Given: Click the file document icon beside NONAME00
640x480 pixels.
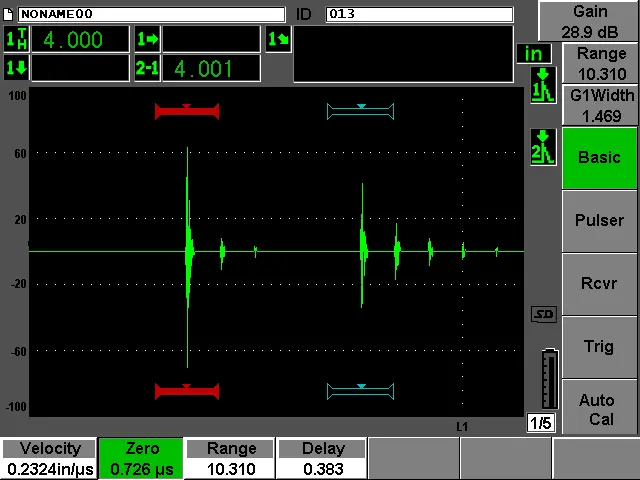Looking at the screenshot, I should coord(11,14).
